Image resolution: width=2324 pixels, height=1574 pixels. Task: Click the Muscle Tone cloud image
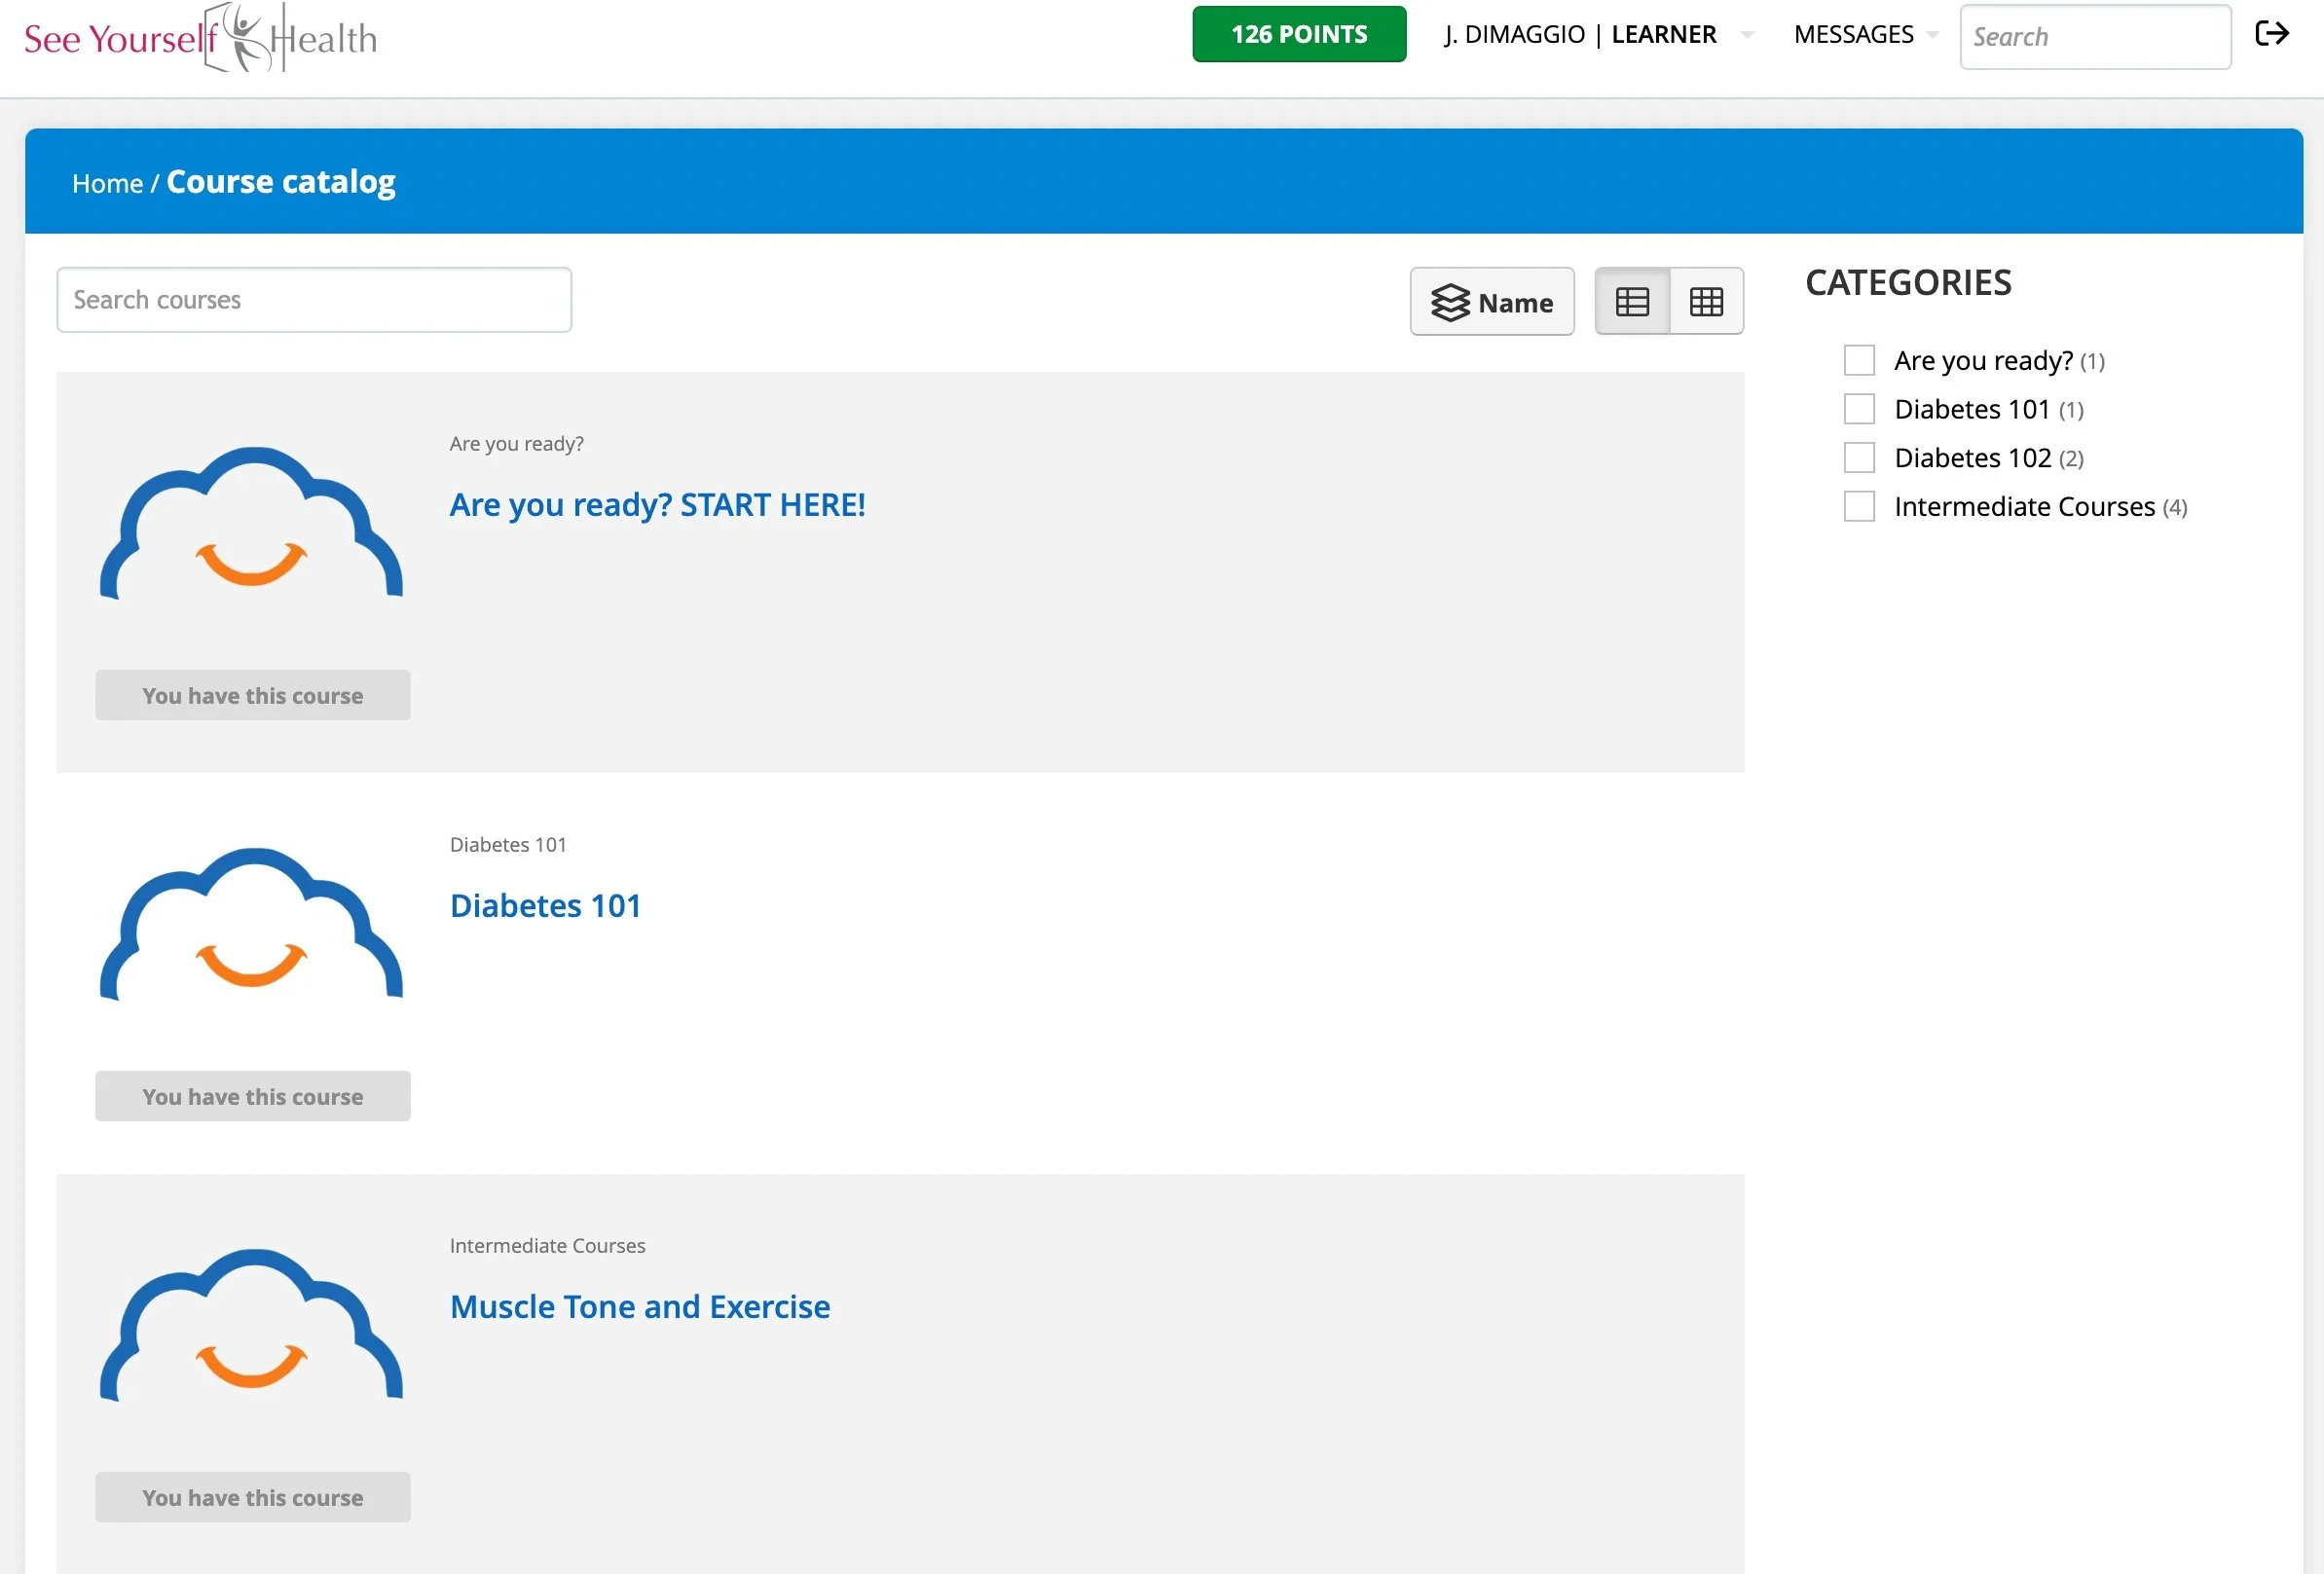pyautogui.click(x=252, y=1325)
